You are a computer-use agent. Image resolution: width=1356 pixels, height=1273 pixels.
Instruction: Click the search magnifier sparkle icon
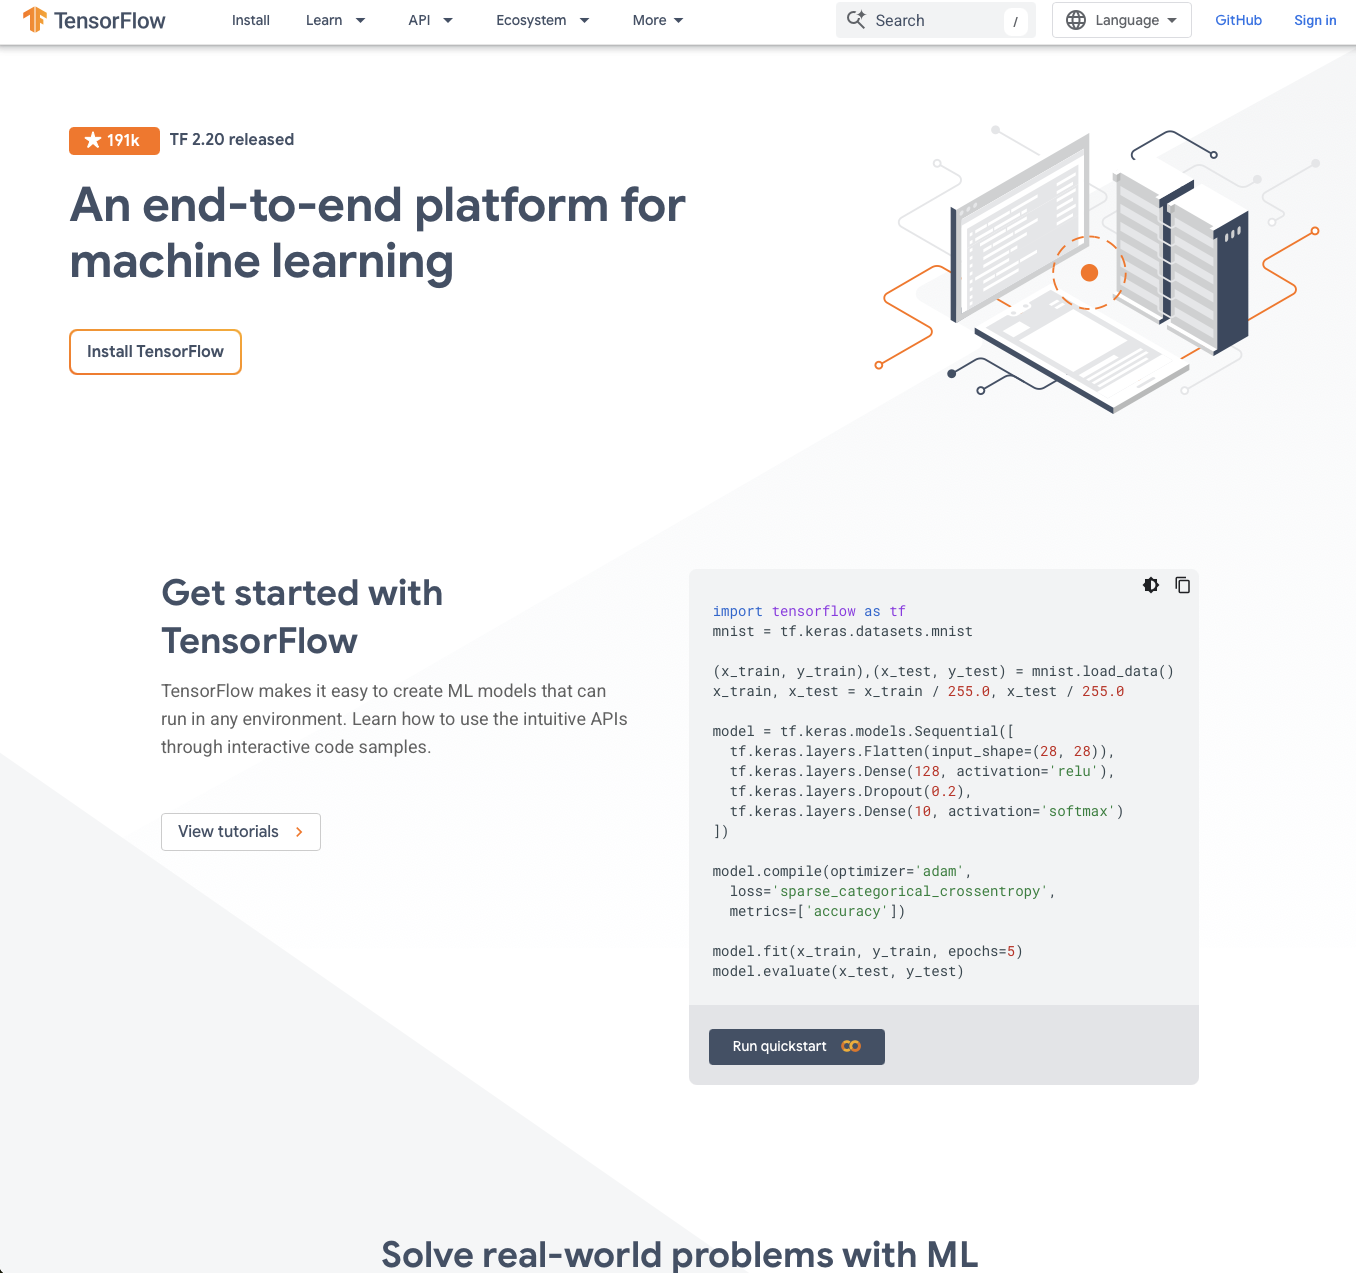(x=856, y=19)
